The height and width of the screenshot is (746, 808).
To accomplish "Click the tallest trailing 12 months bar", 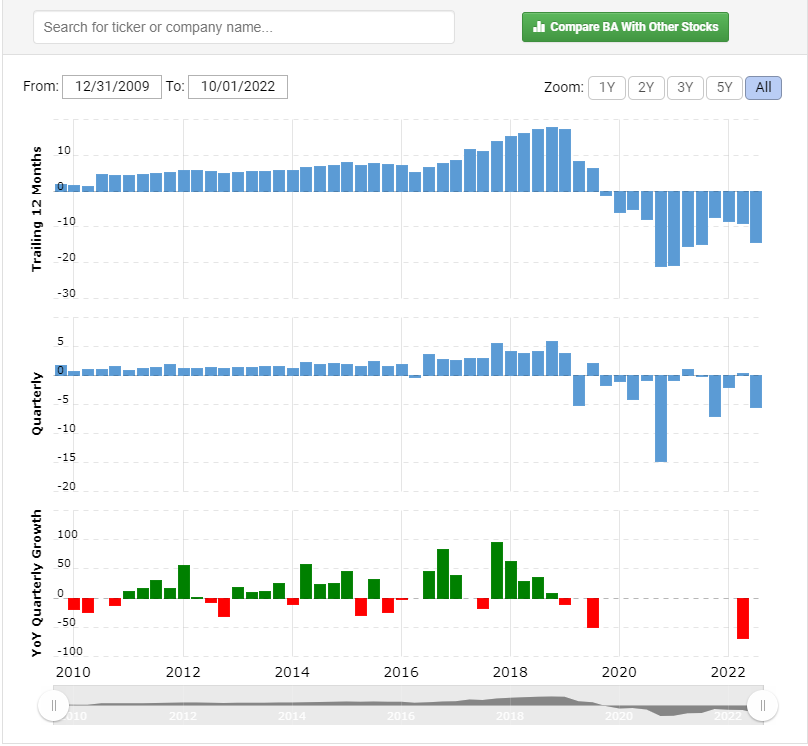I will (552, 159).
